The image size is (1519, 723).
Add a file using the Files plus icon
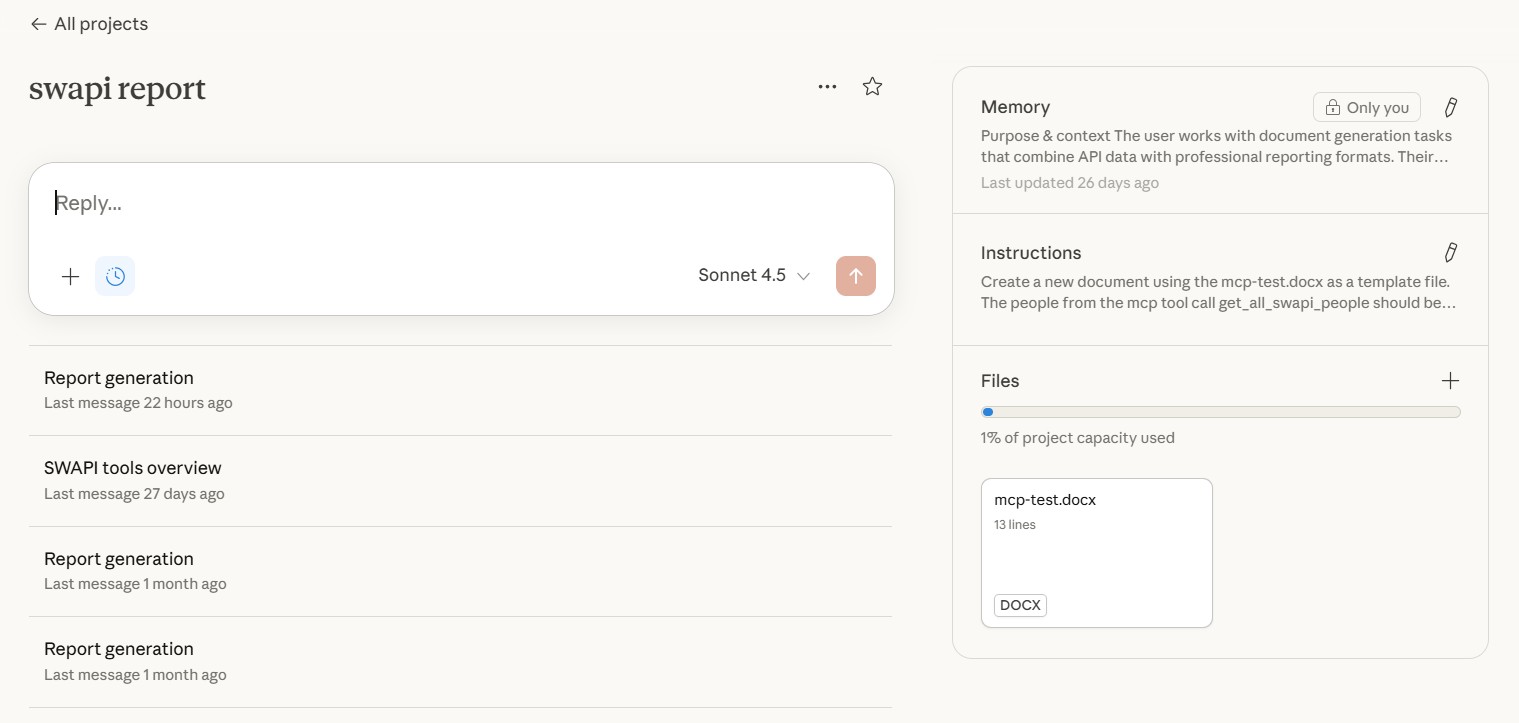1450,380
